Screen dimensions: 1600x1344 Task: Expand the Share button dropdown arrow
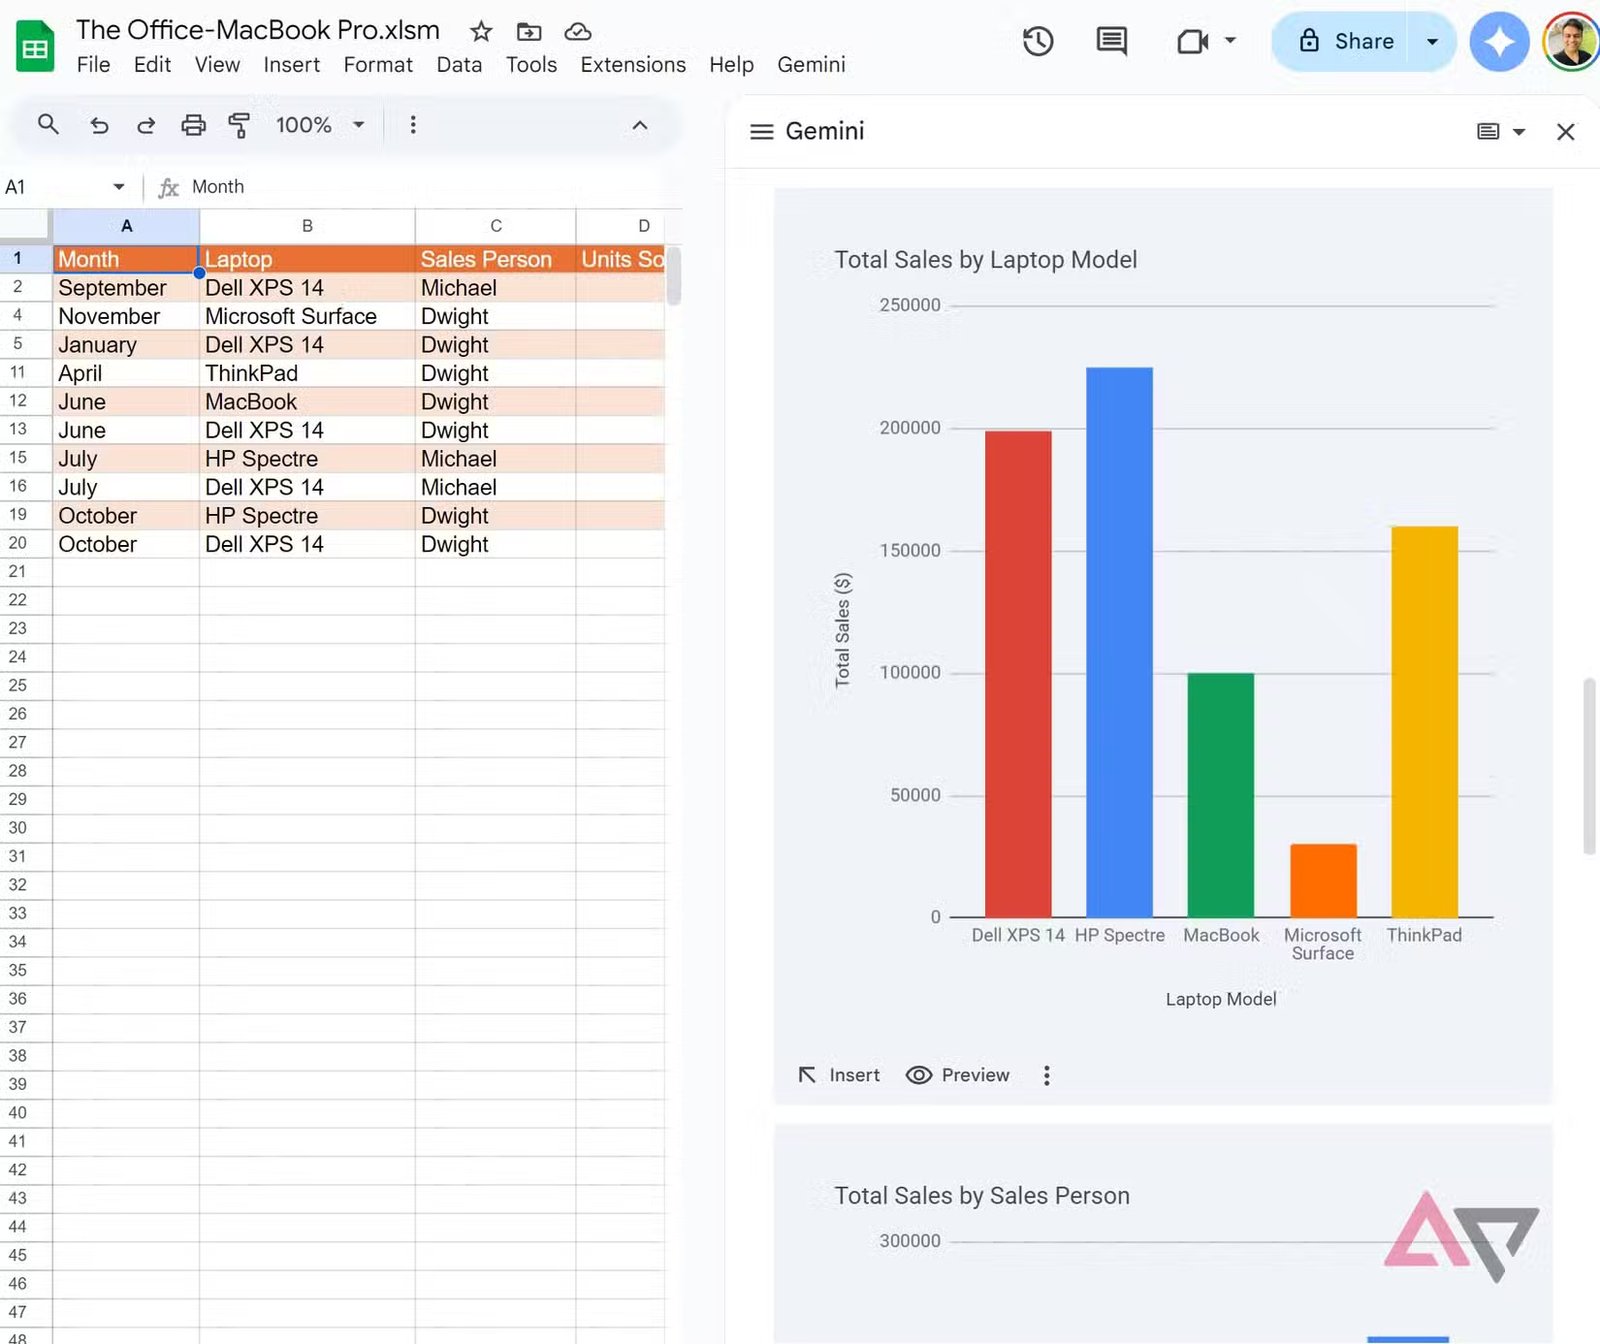tap(1434, 41)
